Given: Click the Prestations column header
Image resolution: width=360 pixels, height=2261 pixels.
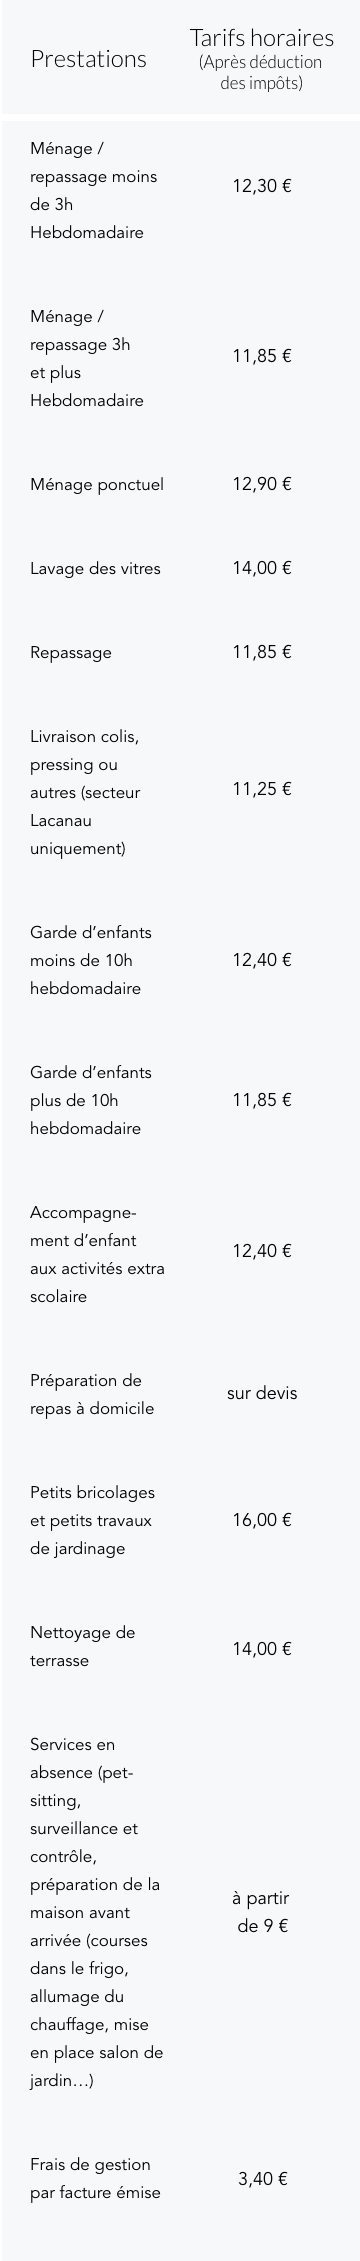Looking at the screenshot, I should click(x=88, y=59).
